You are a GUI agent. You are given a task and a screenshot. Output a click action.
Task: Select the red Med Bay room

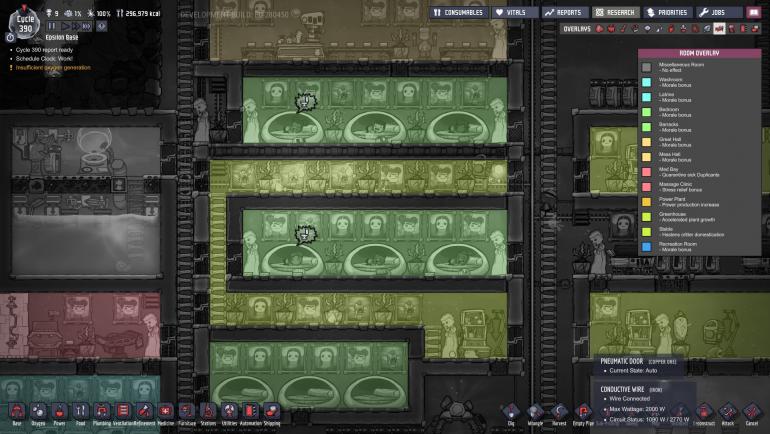click(80, 326)
